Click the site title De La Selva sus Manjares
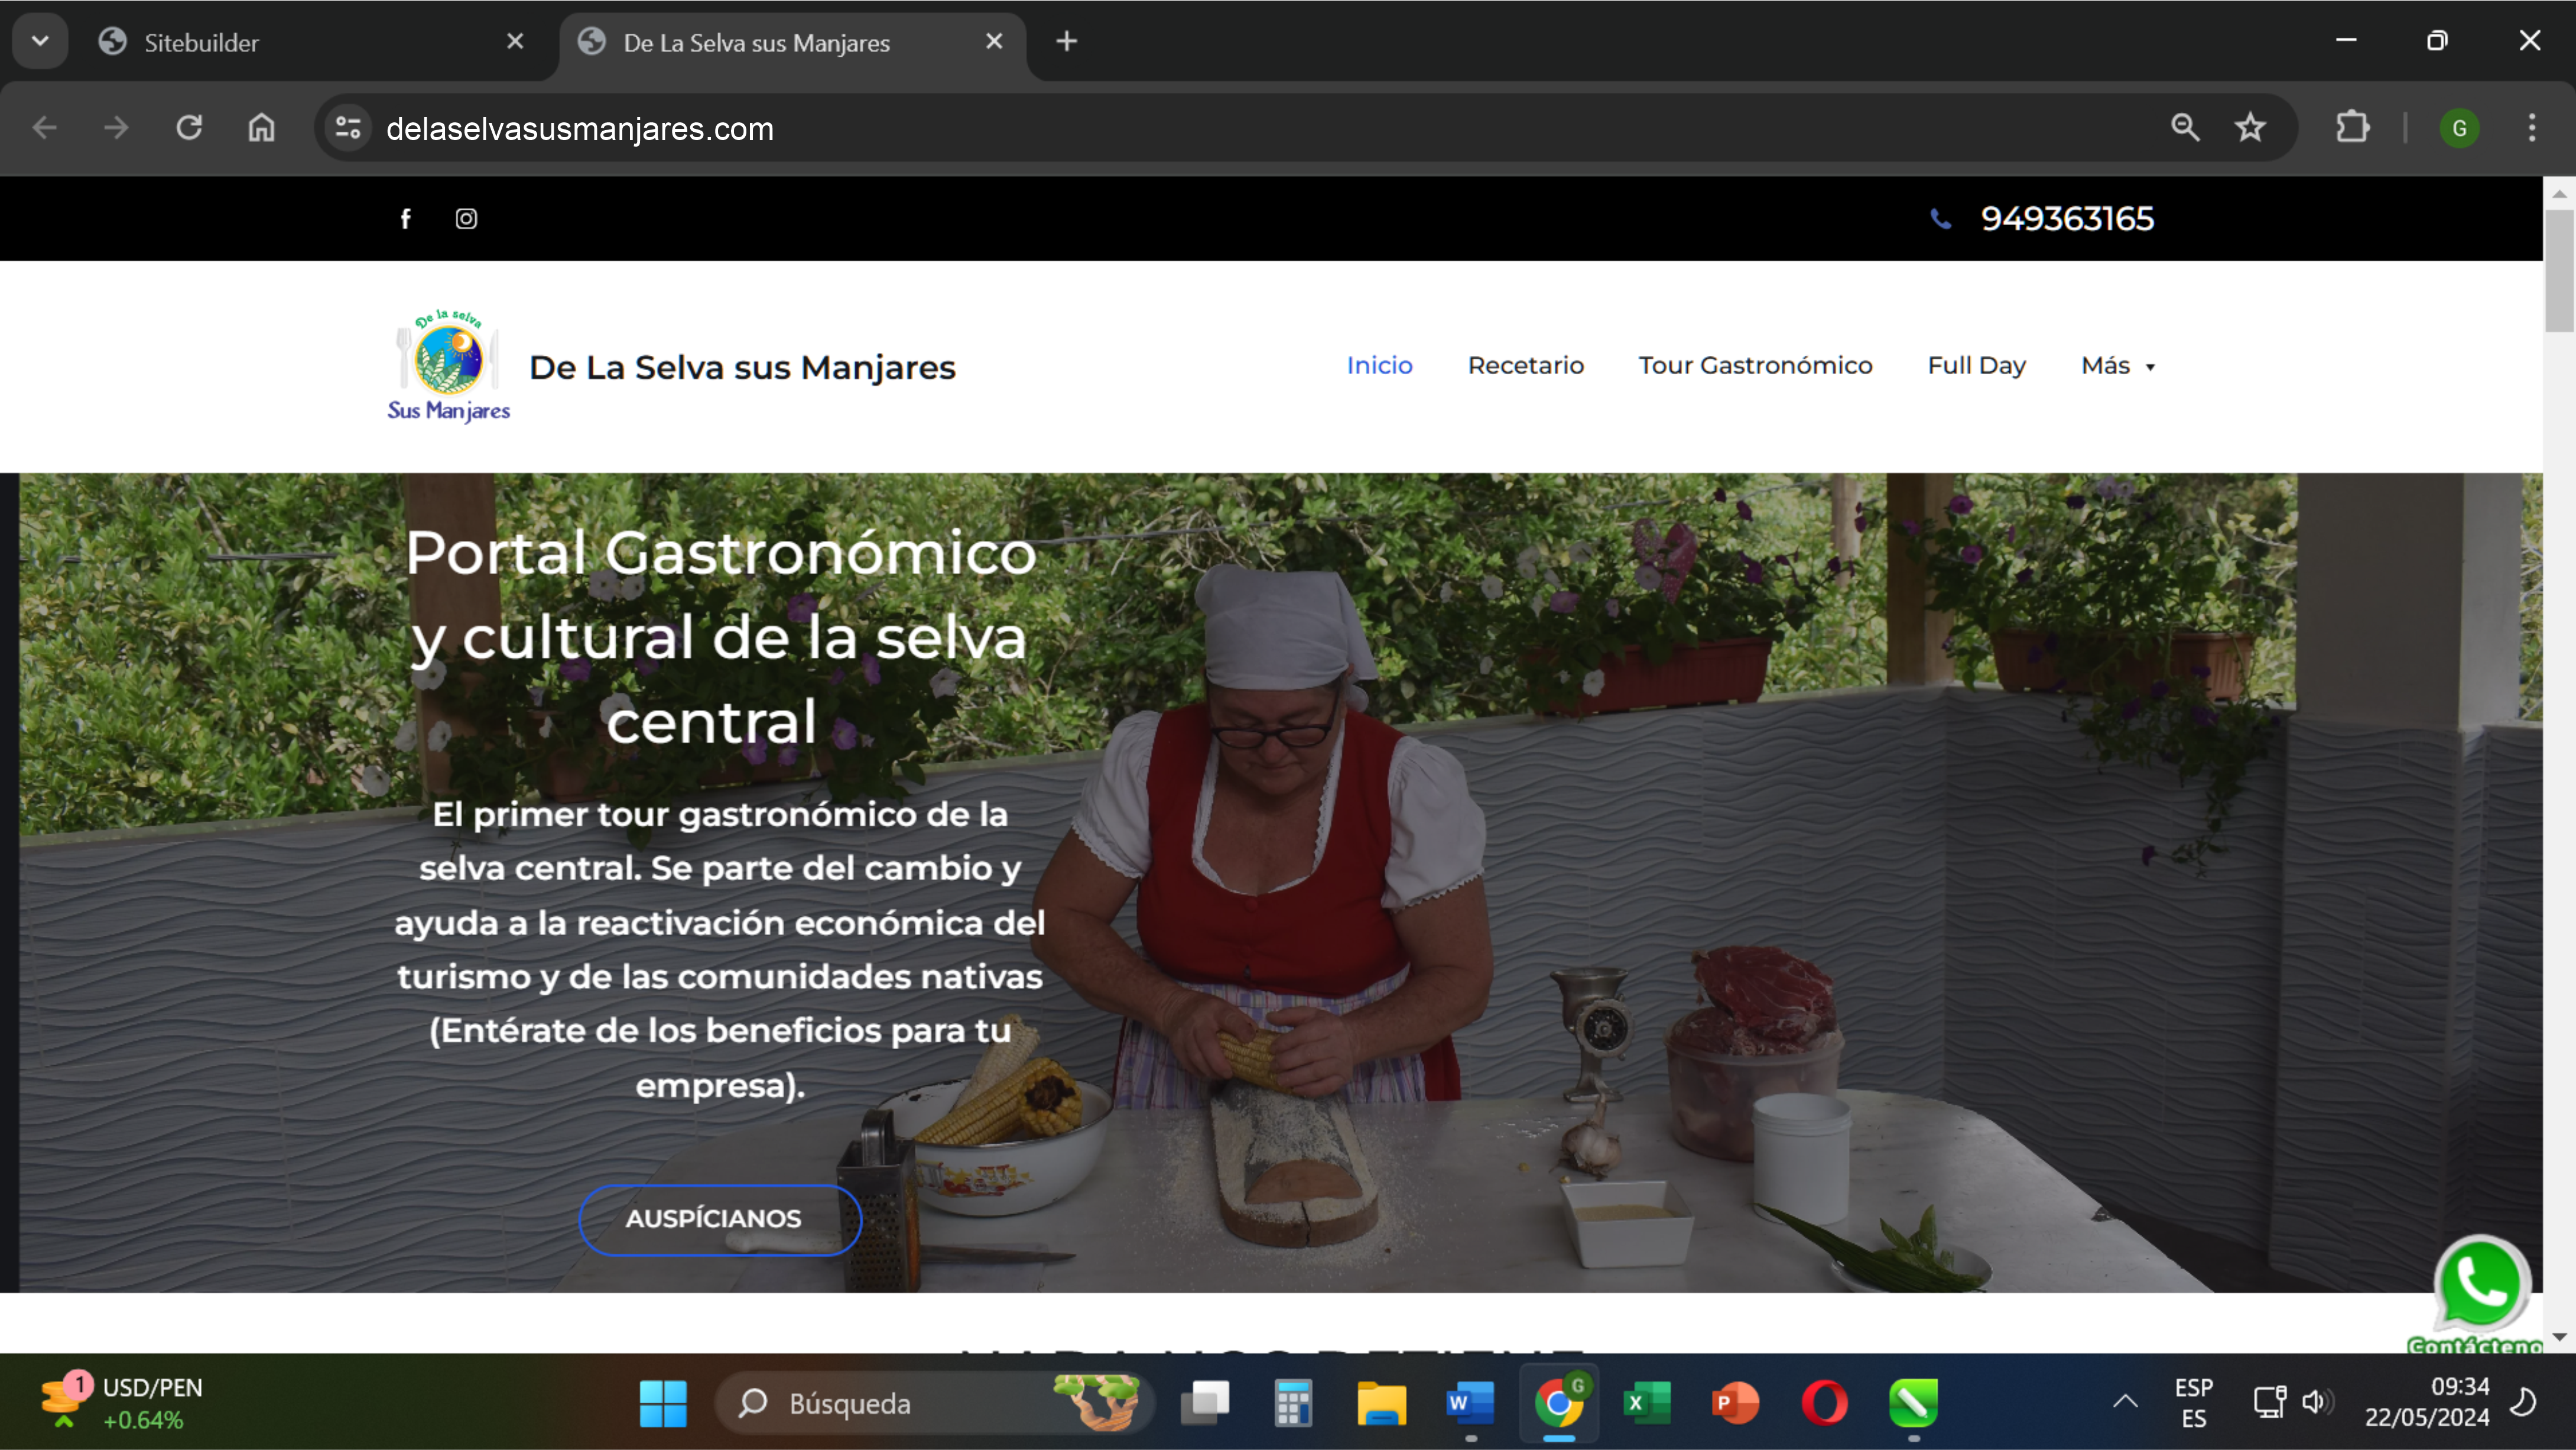Viewport: 2576px width, 1450px height. [x=742, y=367]
